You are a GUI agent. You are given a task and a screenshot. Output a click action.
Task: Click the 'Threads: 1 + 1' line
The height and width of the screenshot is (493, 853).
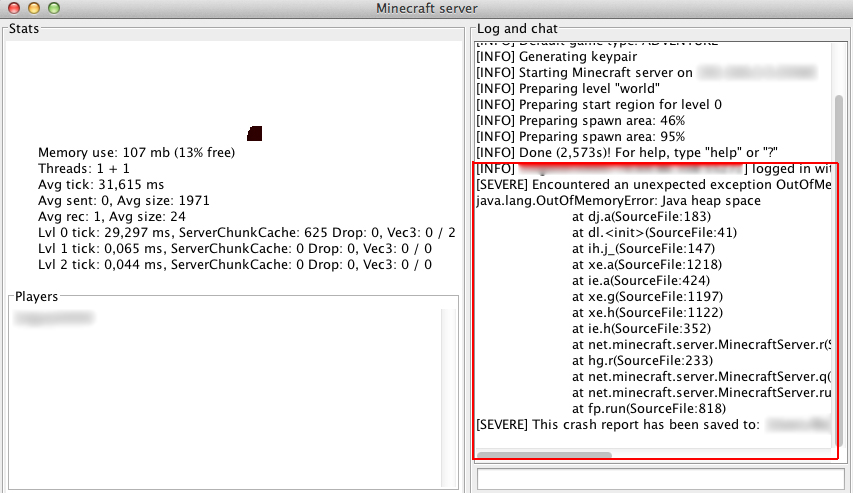84,169
